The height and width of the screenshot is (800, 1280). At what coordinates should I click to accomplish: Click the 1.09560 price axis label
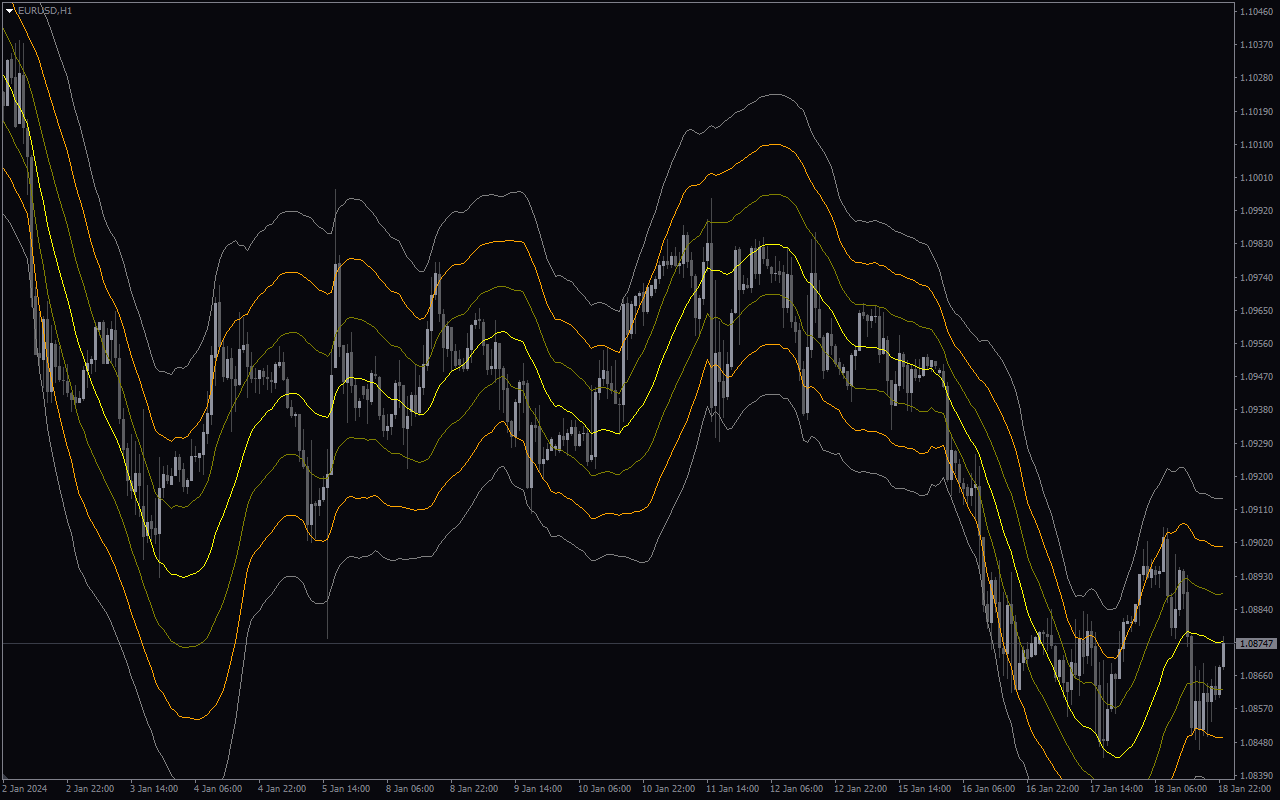[x=1256, y=344]
